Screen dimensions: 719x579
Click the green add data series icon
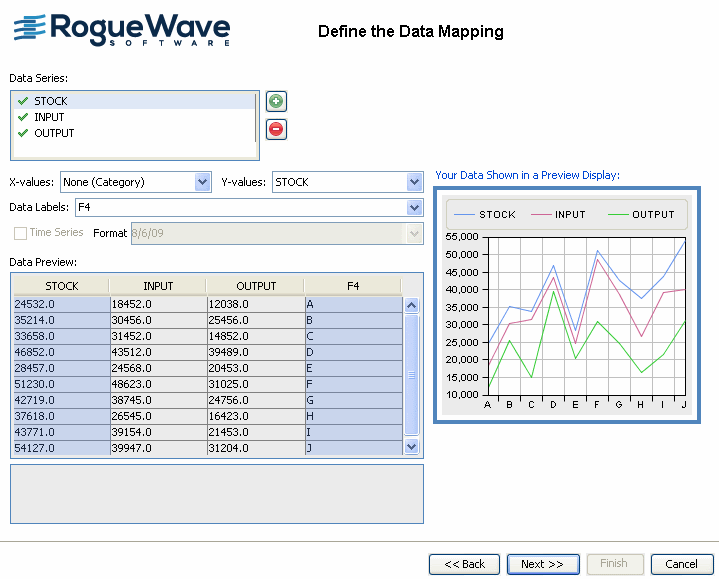pyautogui.click(x=276, y=101)
